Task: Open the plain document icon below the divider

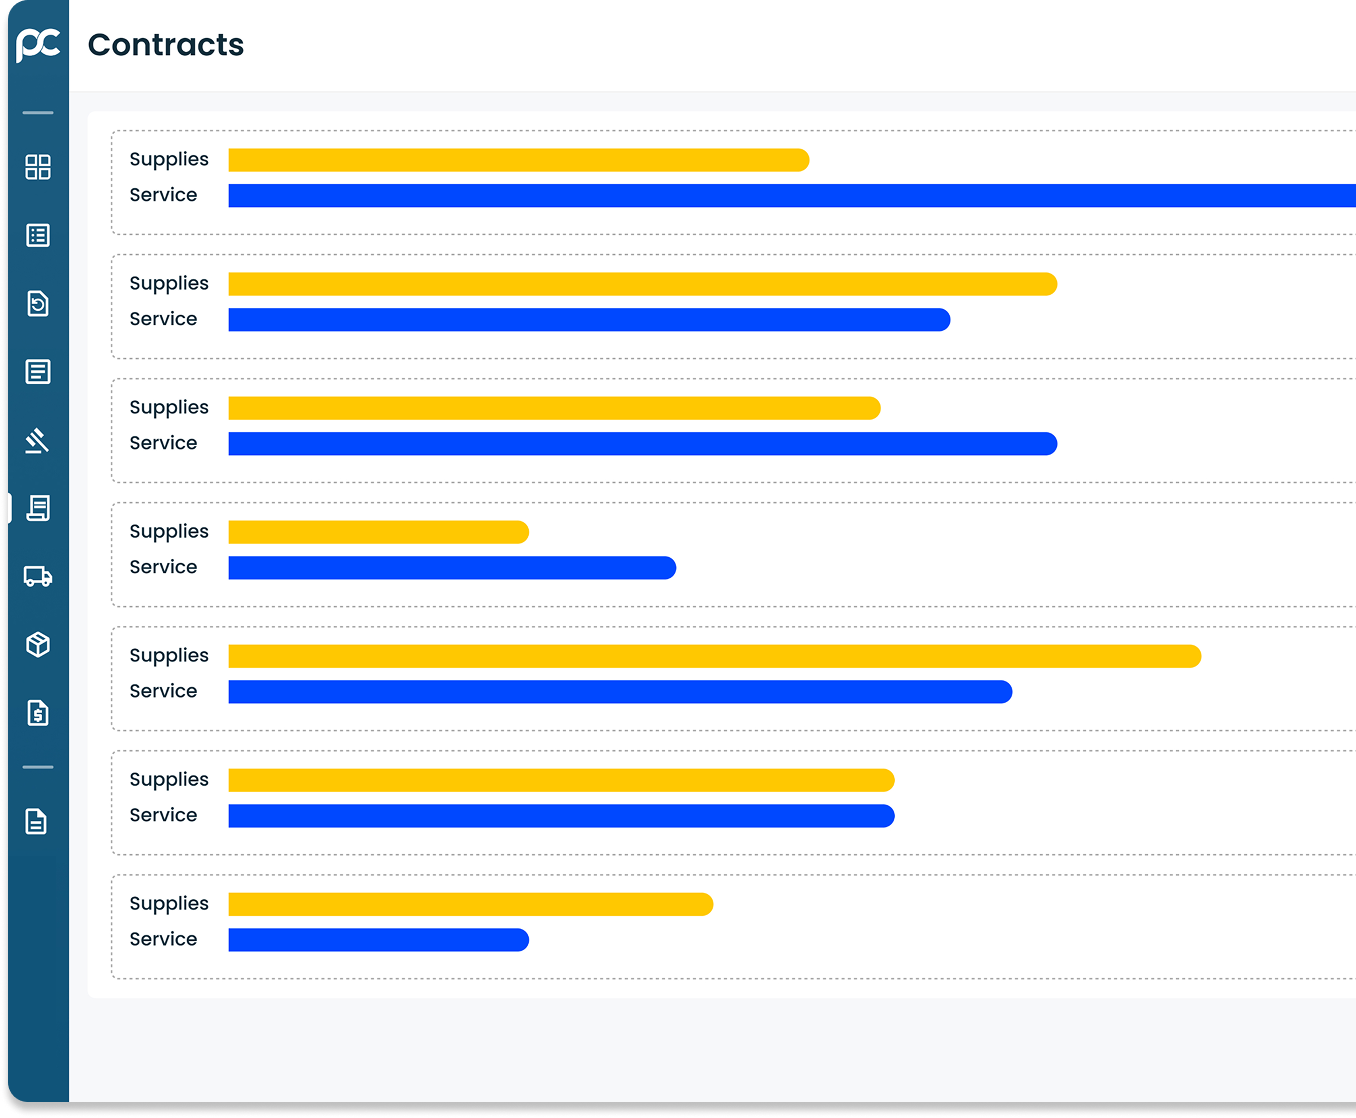Action: pos(37,821)
